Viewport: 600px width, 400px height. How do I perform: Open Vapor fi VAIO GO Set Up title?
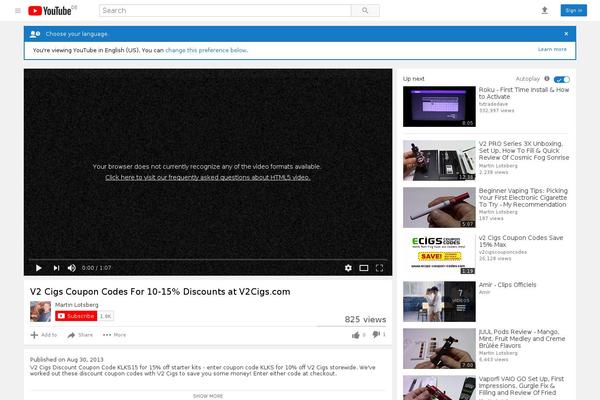coord(521,385)
